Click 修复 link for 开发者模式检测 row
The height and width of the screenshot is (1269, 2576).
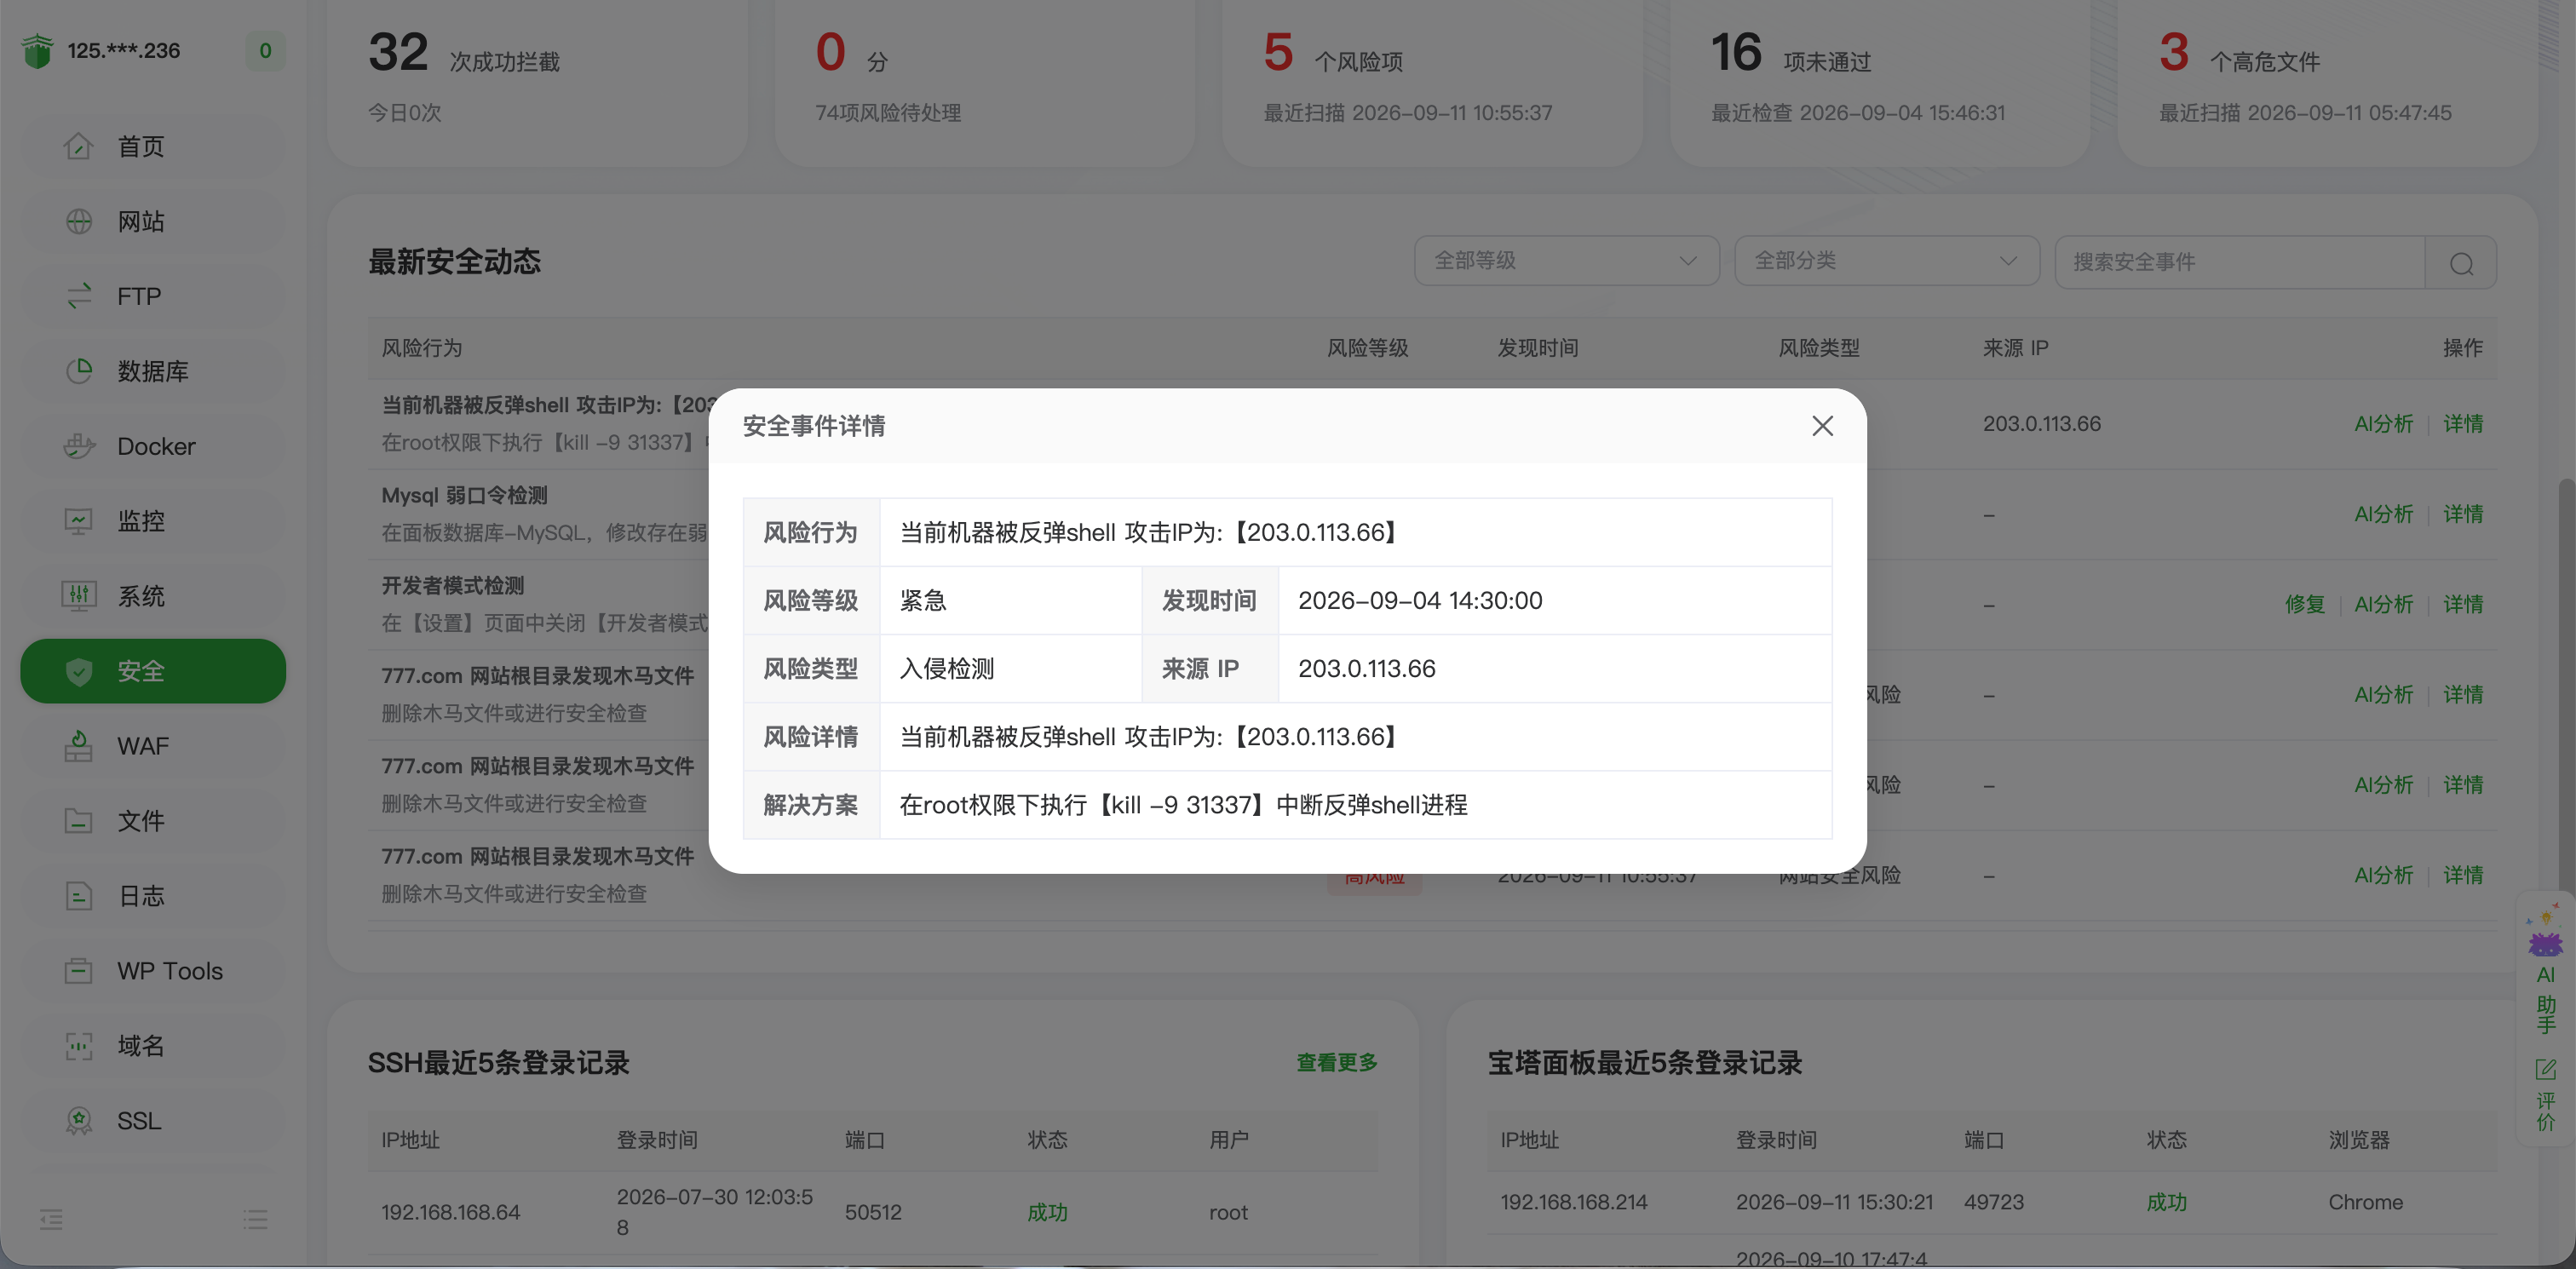point(2305,604)
